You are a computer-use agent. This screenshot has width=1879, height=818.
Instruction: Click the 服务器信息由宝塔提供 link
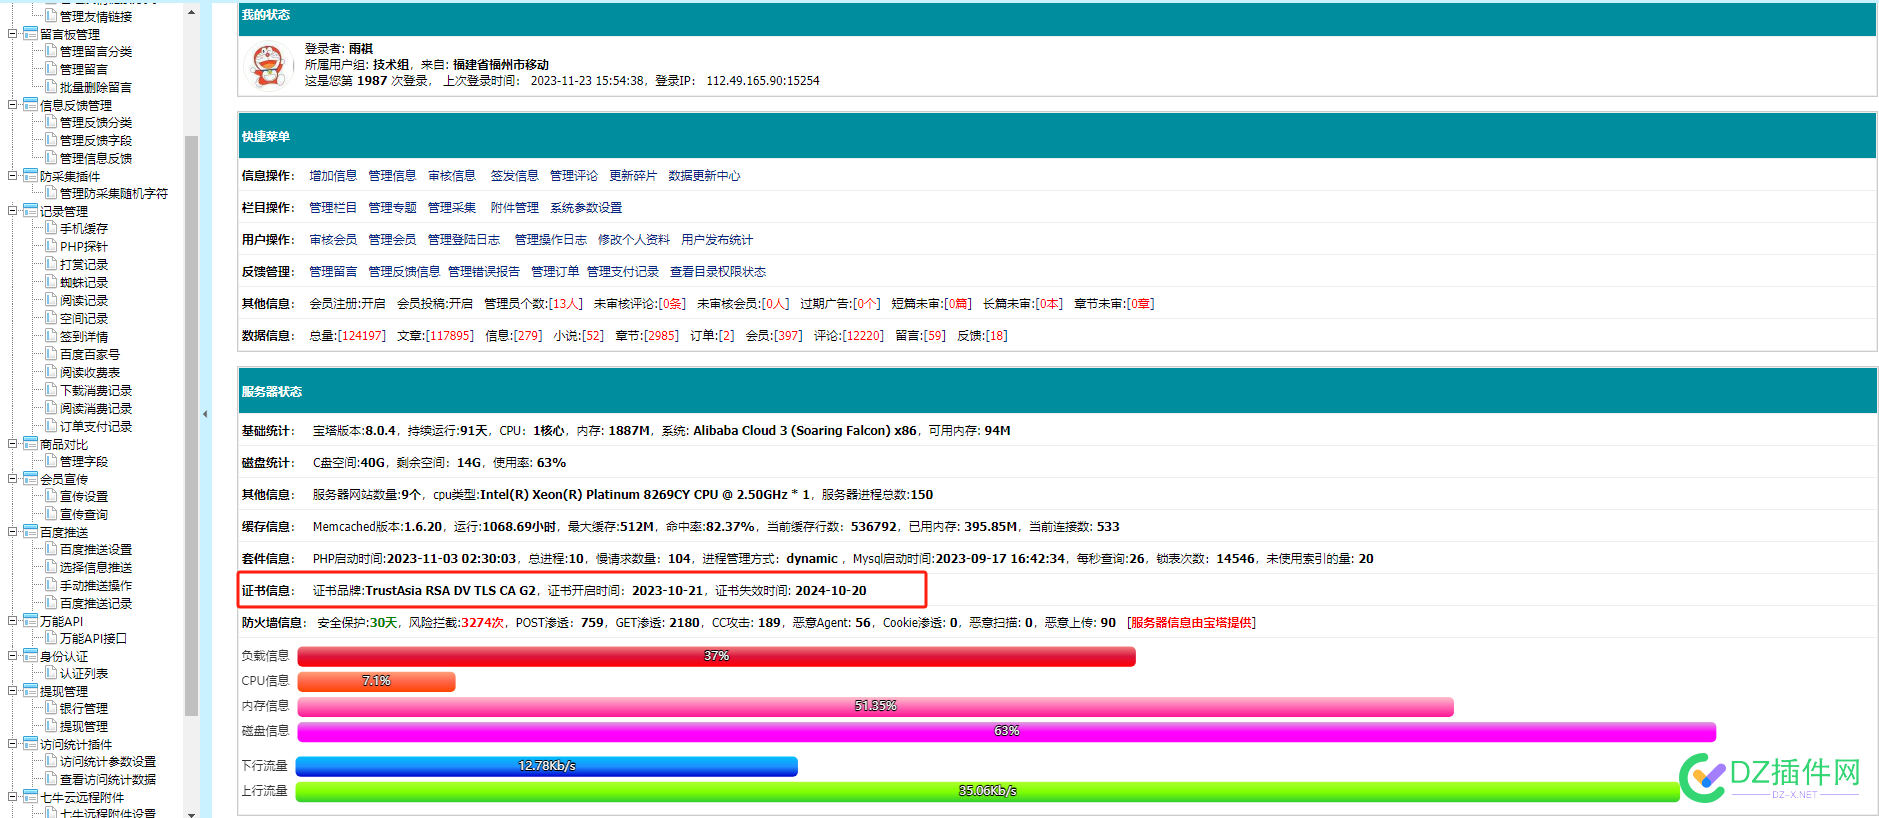tap(1191, 623)
